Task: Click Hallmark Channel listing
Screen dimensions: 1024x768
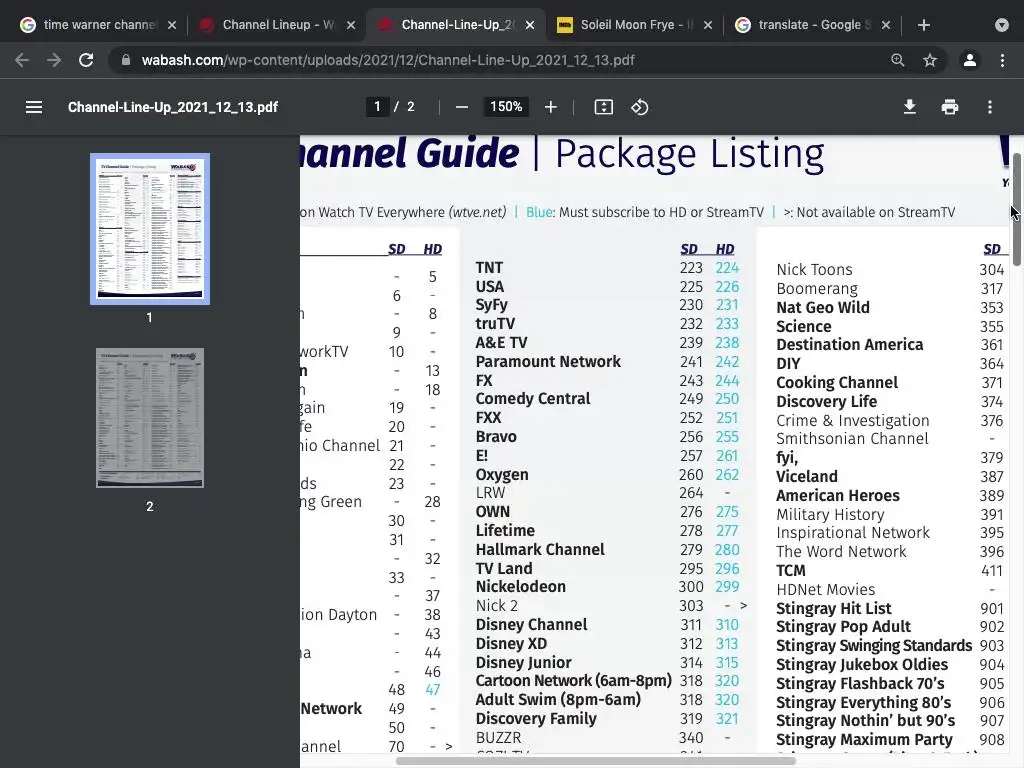Action: tap(540, 549)
